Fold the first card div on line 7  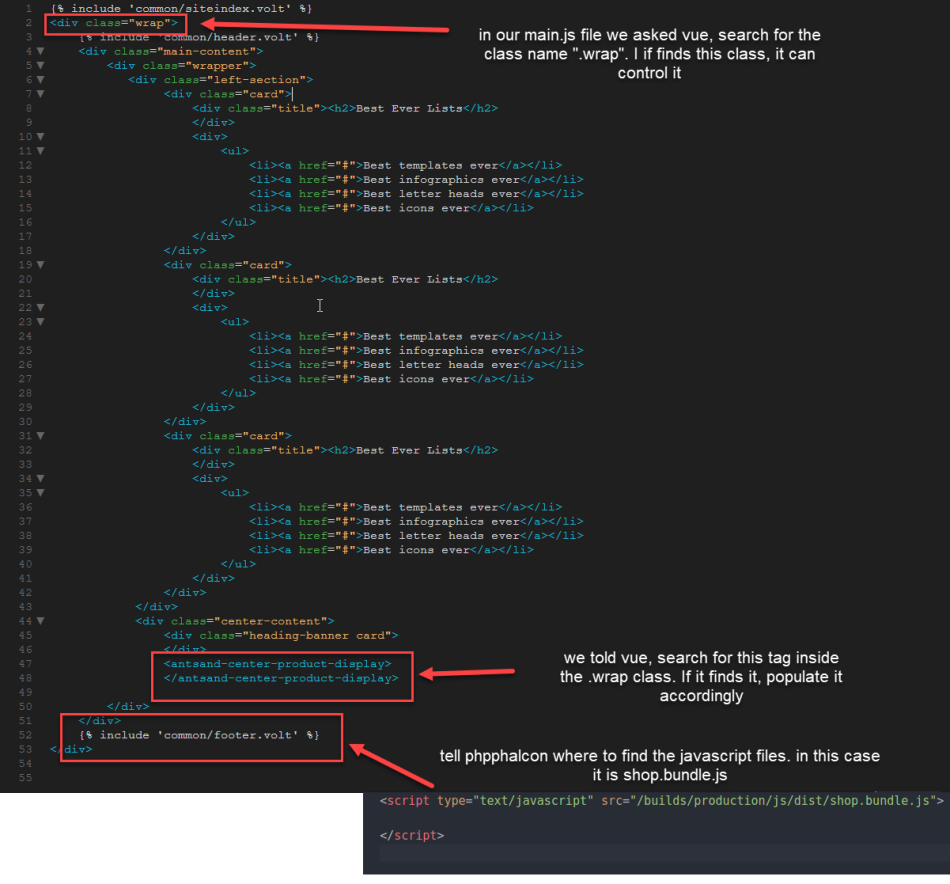point(41,94)
